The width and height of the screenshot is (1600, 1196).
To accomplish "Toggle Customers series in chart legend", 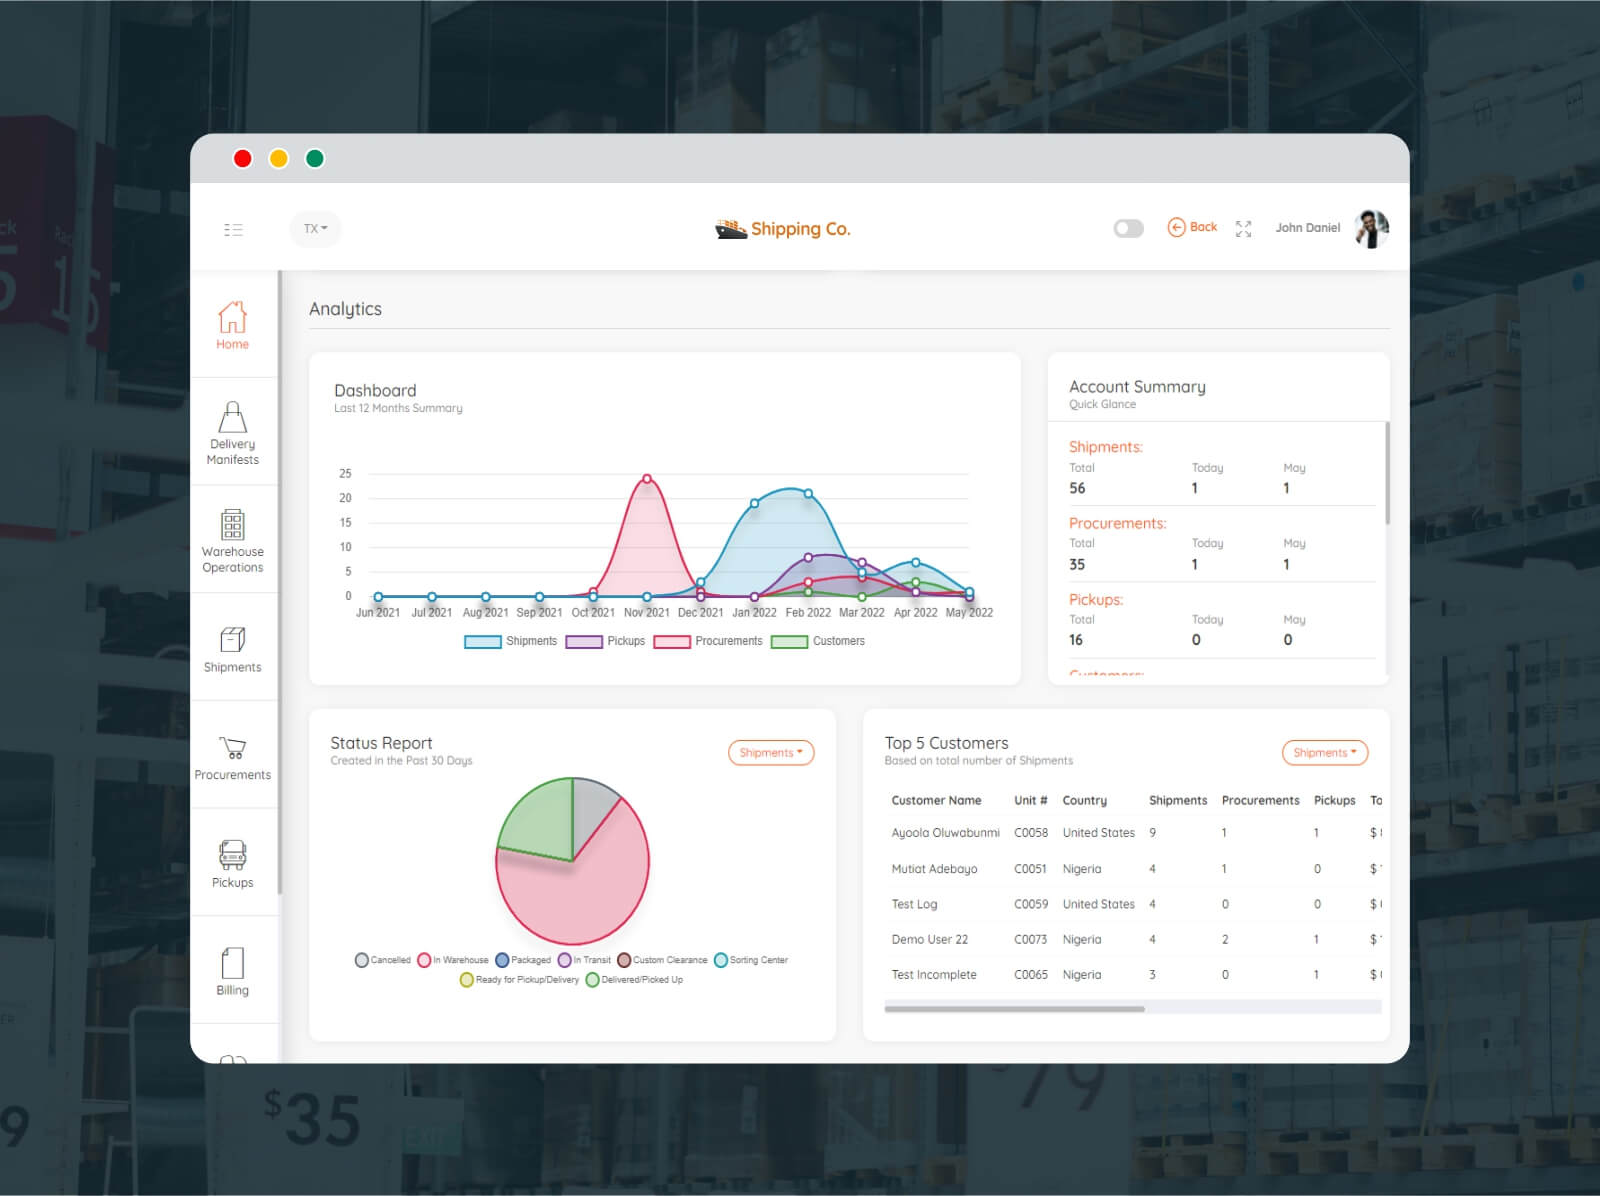I will (x=818, y=641).
